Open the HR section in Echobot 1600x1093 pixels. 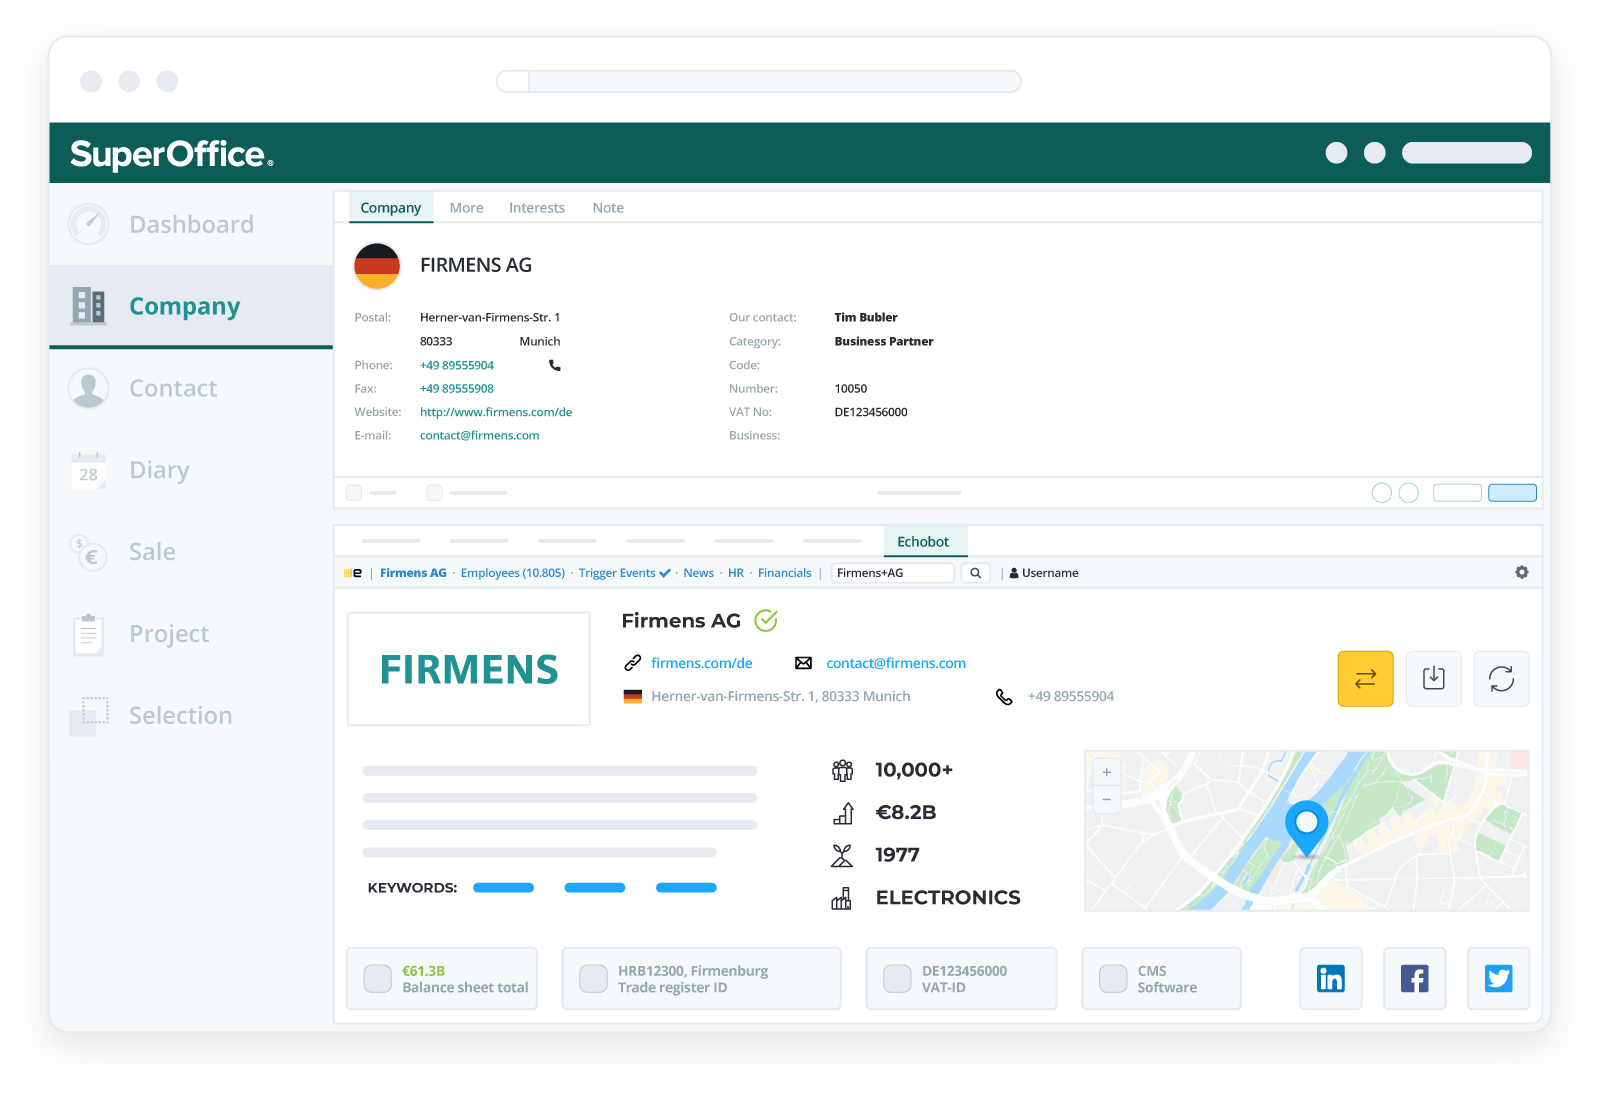[x=736, y=573]
